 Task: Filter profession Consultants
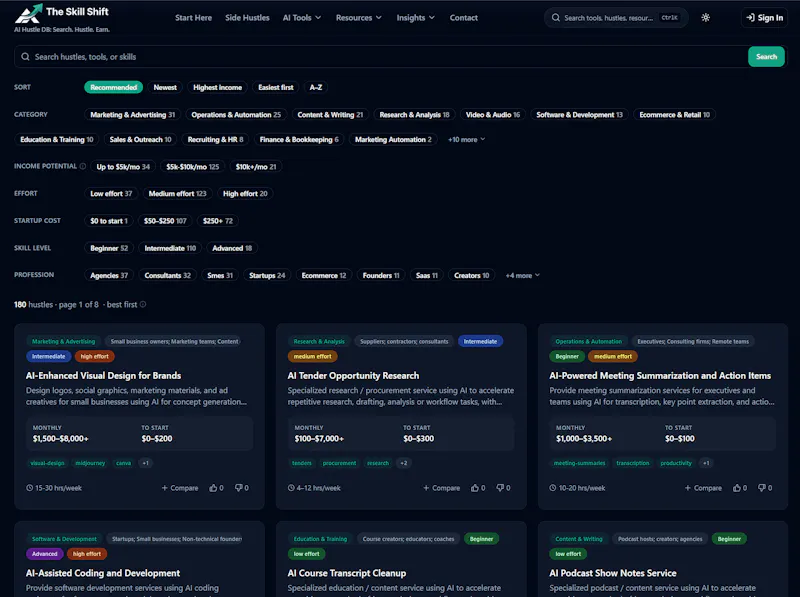point(167,276)
